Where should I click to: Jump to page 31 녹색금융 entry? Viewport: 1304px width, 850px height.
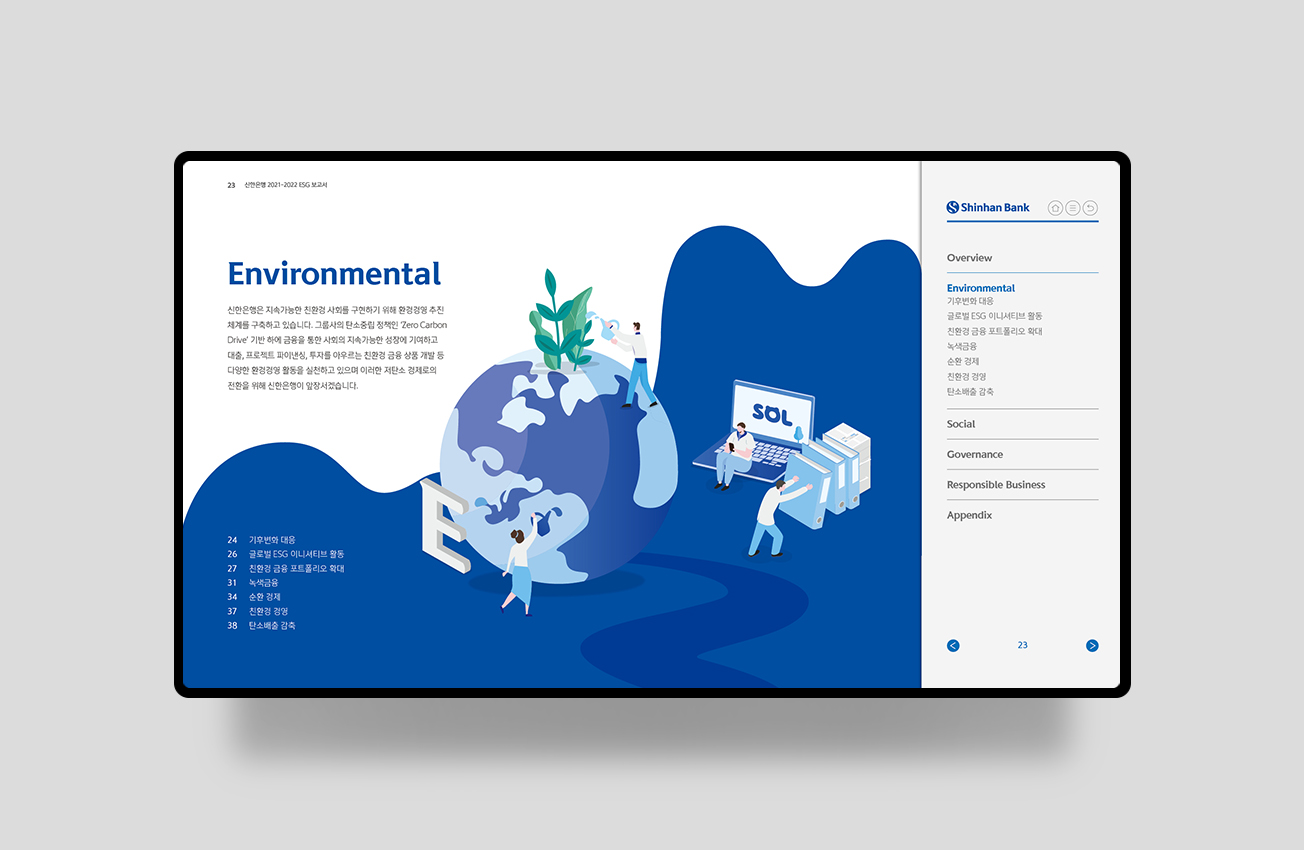253,582
